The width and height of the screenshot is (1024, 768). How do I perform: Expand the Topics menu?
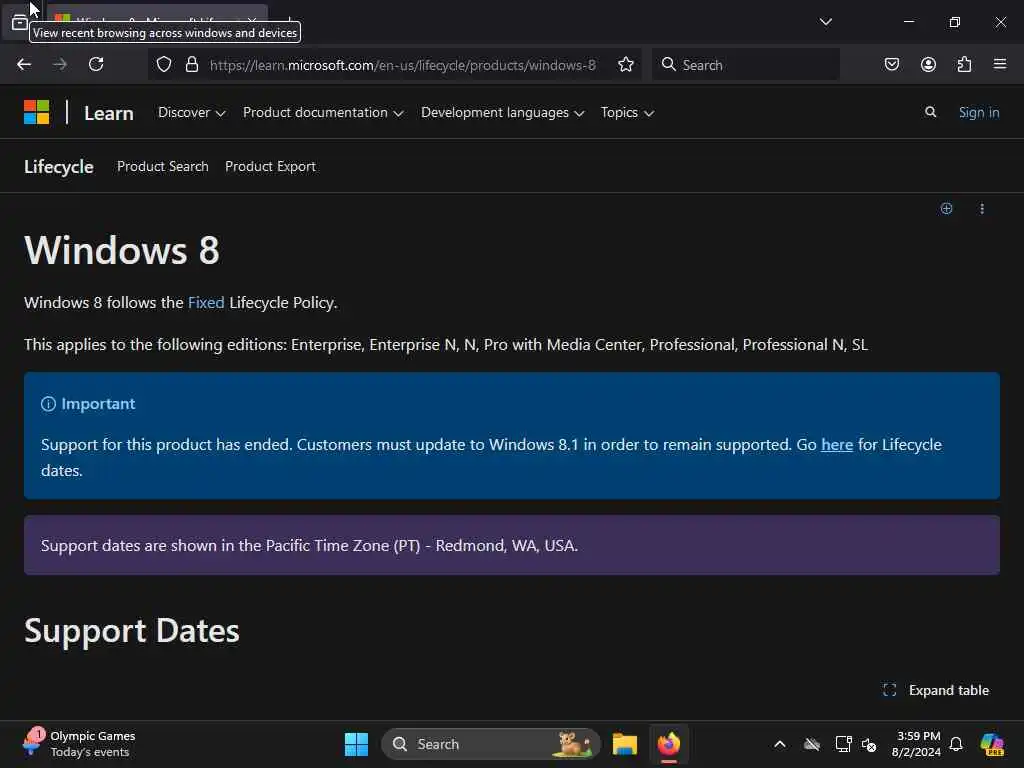click(x=627, y=112)
